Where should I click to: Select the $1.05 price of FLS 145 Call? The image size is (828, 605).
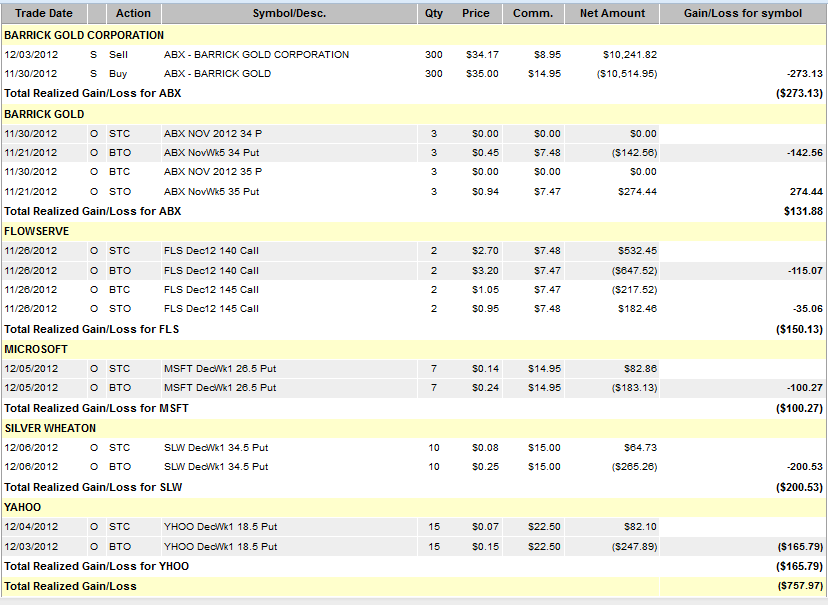[x=485, y=290]
